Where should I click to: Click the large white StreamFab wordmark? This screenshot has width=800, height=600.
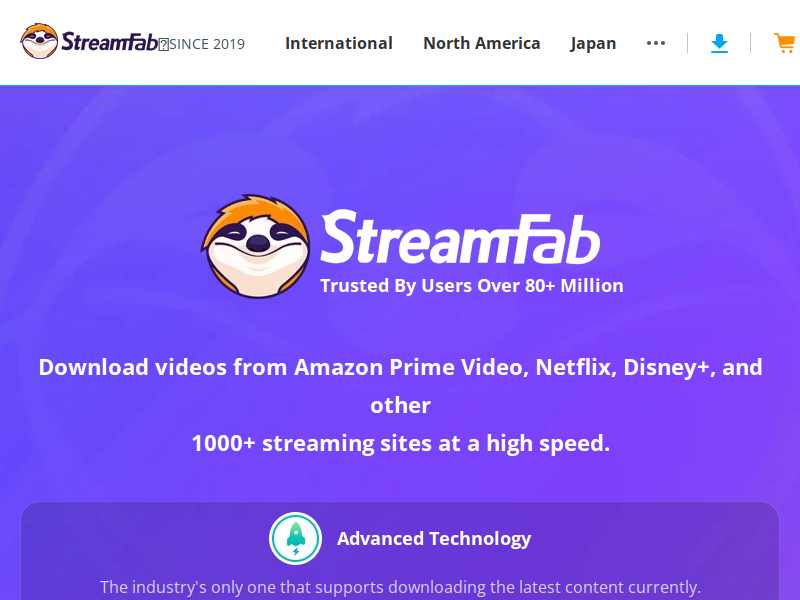coord(460,238)
